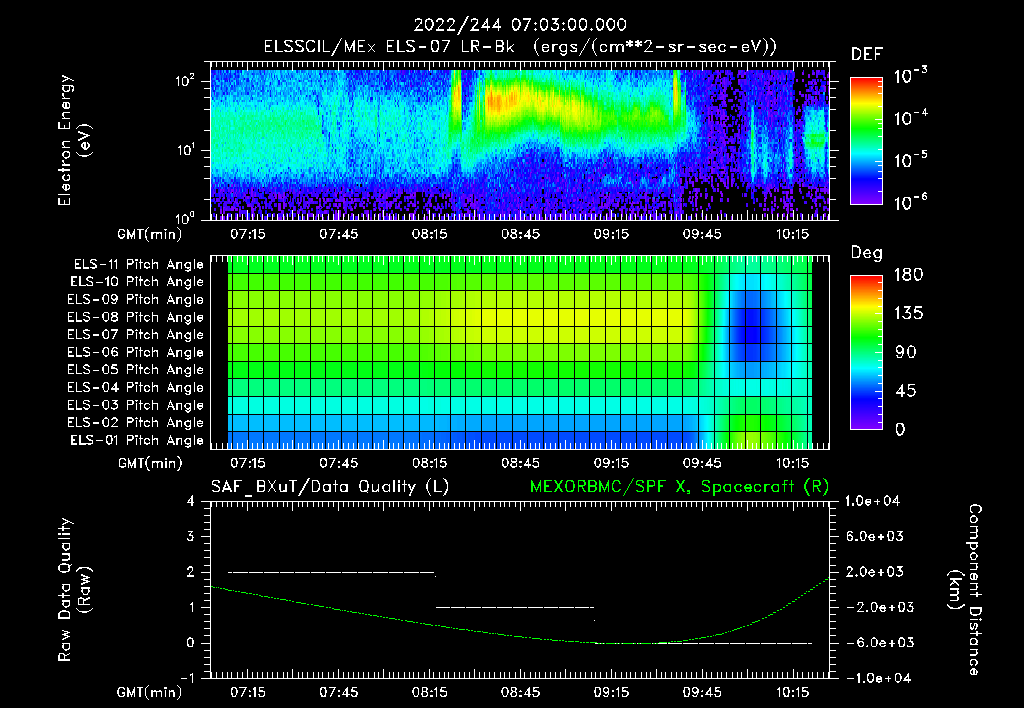Click the 180 degree scale value
The height and width of the screenshot is (708, 1024).
point(908,275)
